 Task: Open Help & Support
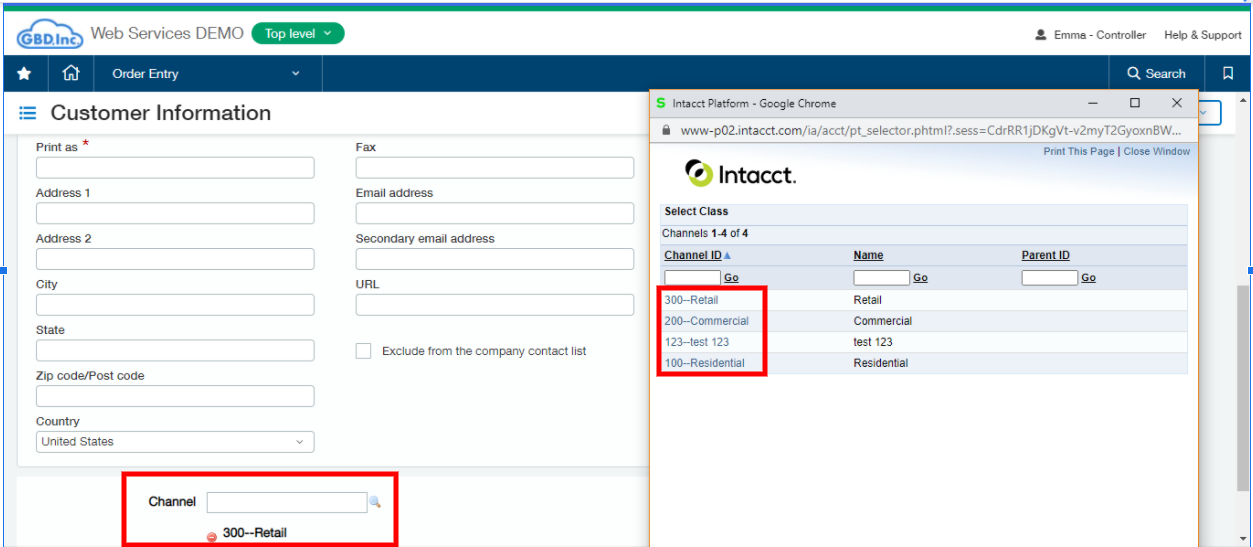[1202, 35]
